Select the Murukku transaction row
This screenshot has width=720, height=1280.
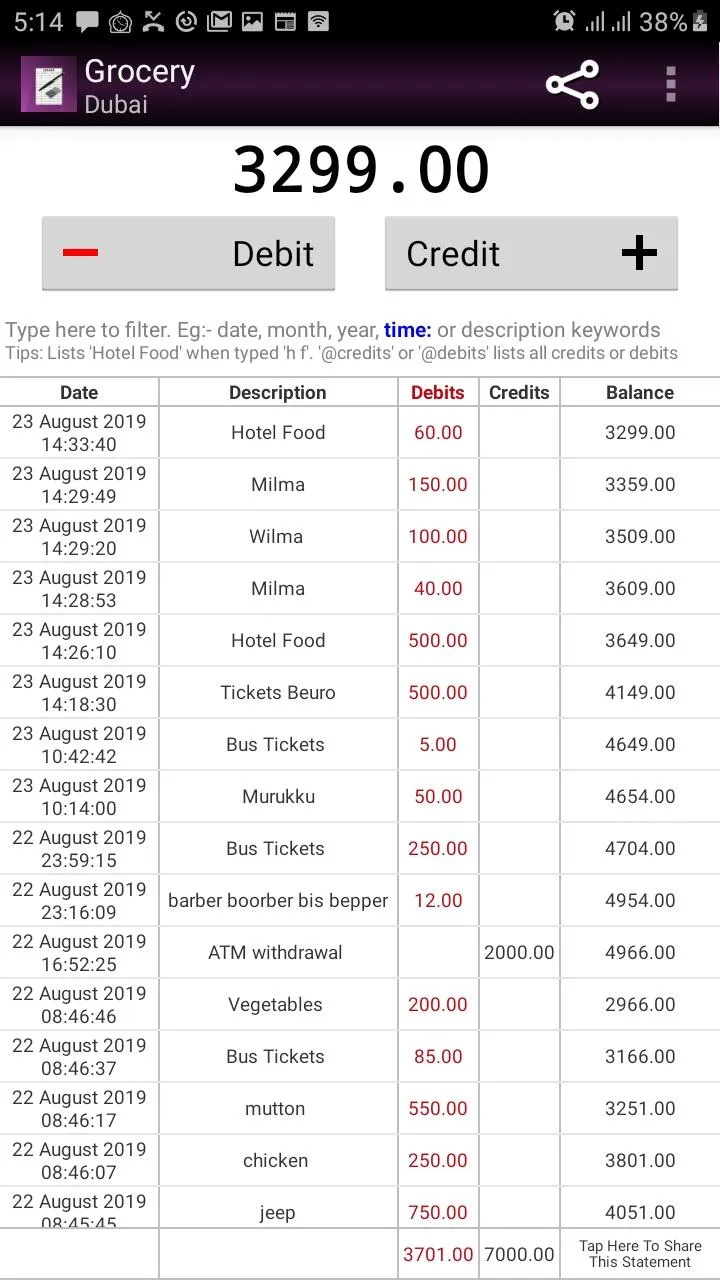360,796
